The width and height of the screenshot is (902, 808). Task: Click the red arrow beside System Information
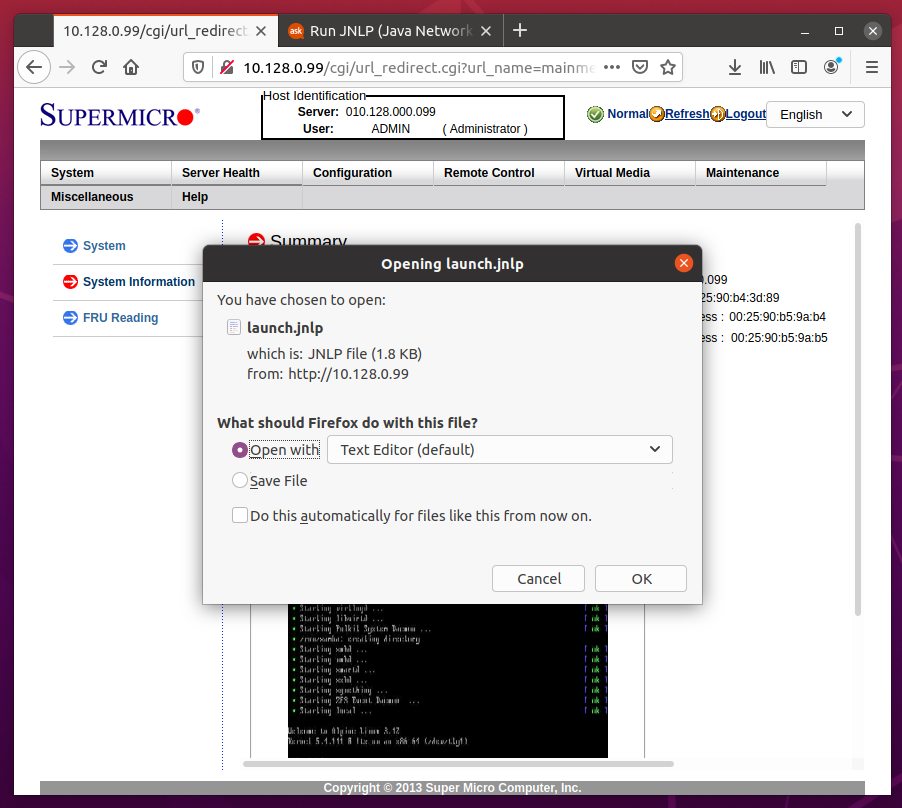pos(70,282)
